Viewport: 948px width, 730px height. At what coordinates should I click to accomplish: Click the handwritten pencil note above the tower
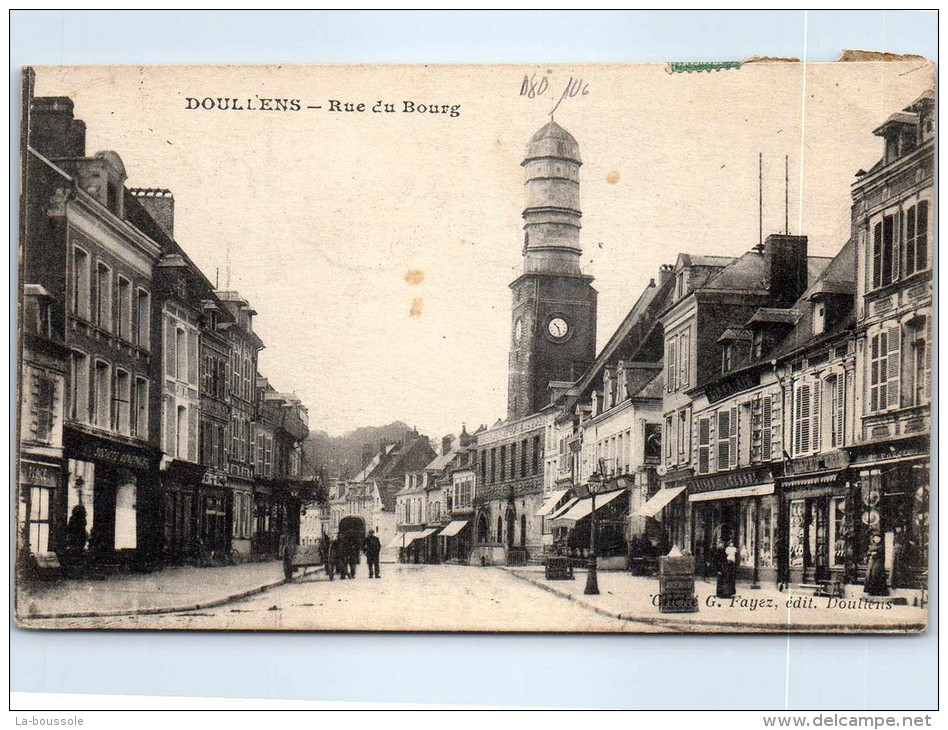553,89
